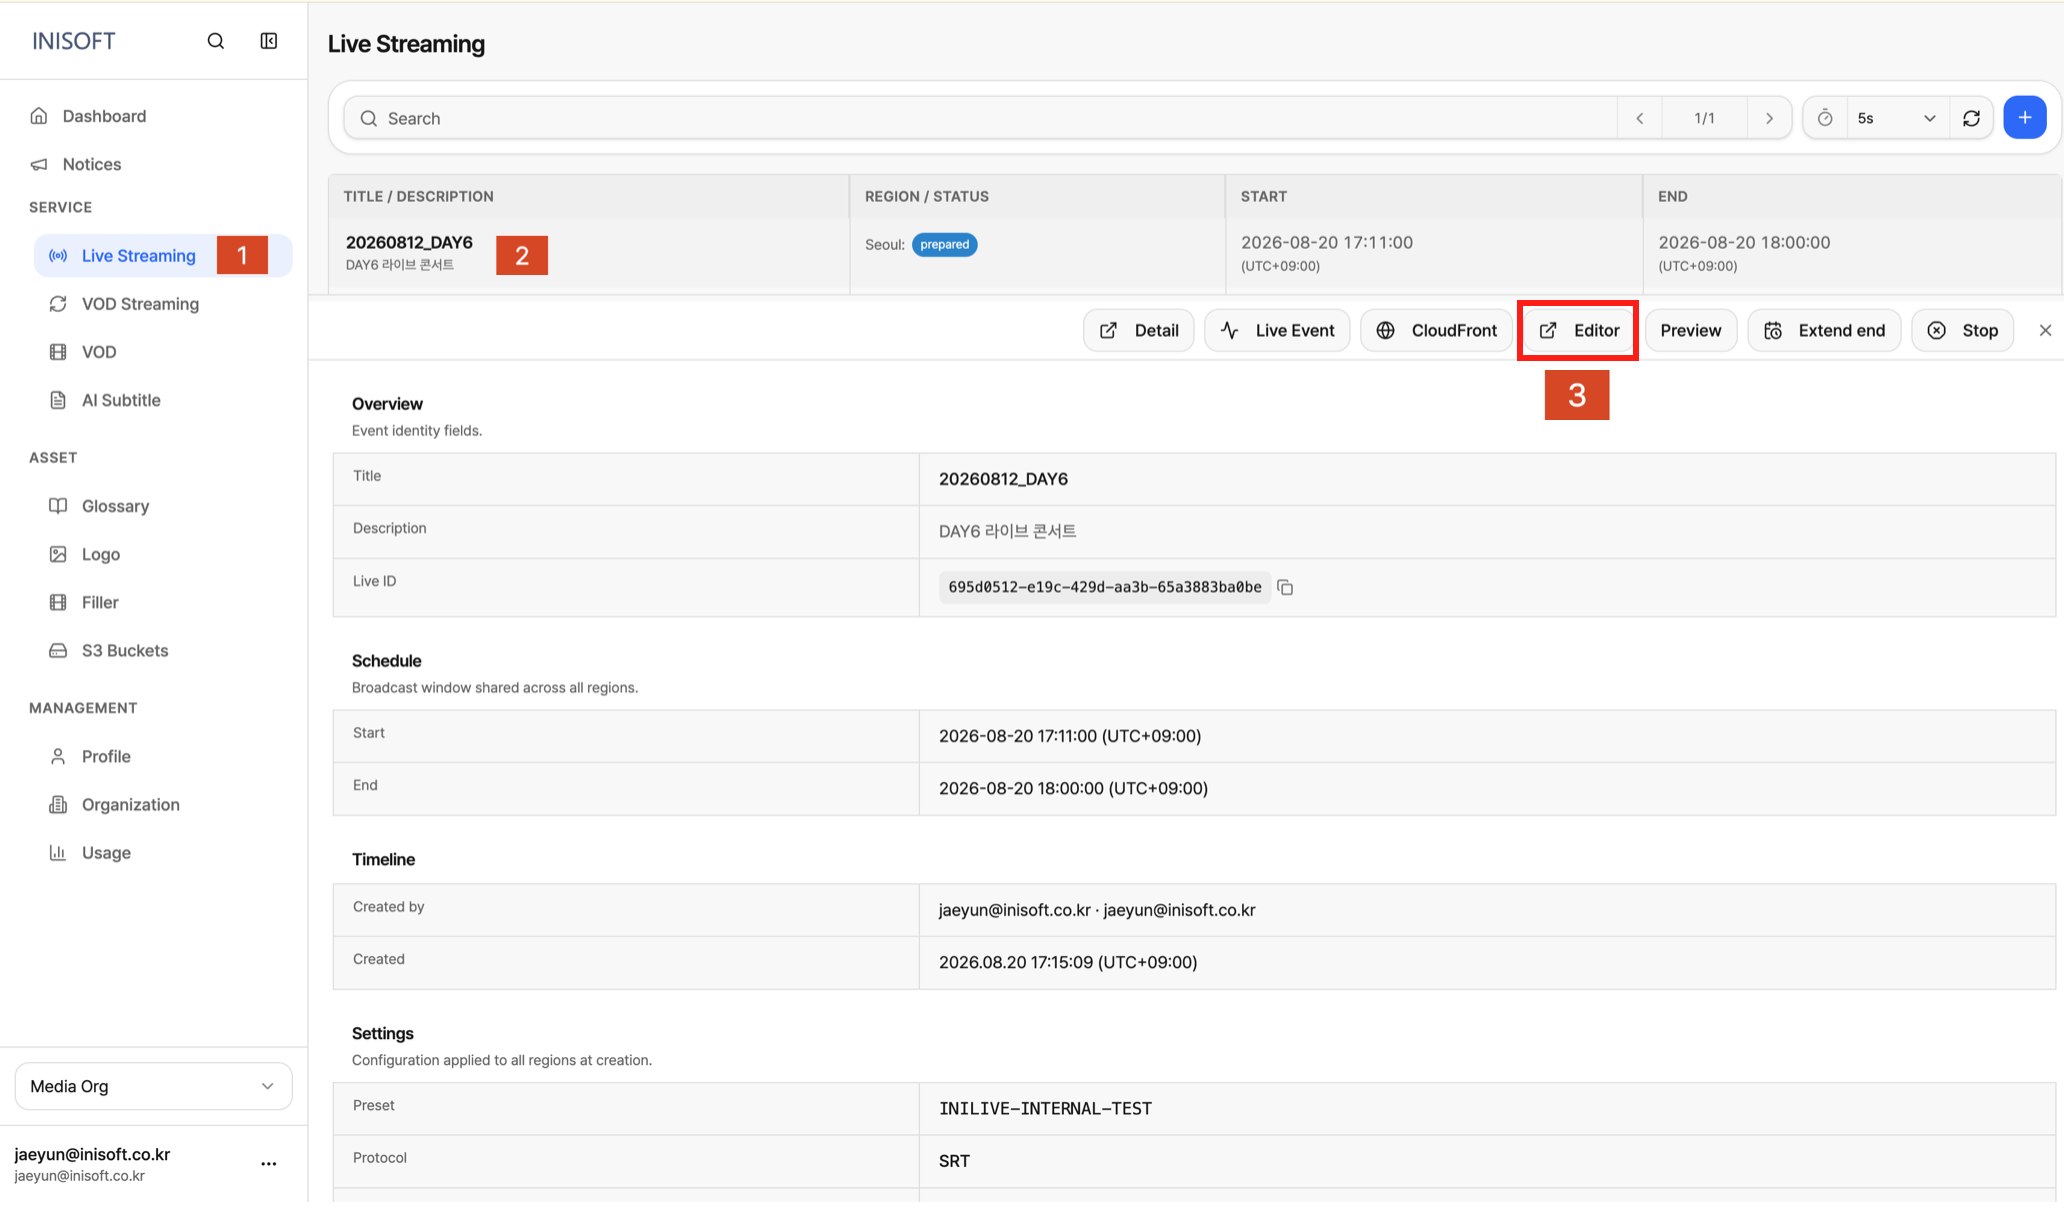
Task: Go to next page of results
Action: coord(1769,118)
